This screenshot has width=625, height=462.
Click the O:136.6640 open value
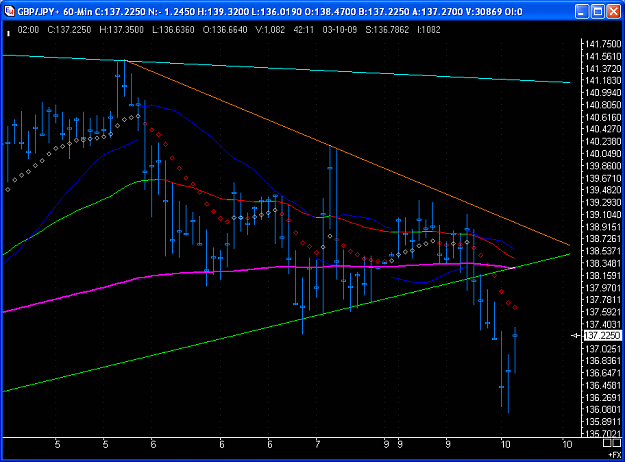225,30
